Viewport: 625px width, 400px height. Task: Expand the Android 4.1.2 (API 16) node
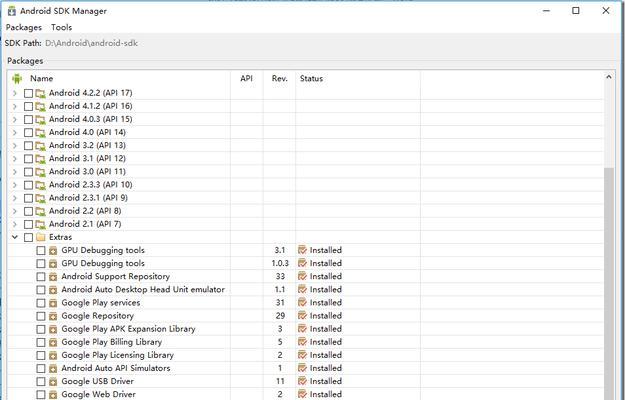(x=15, y=106)
